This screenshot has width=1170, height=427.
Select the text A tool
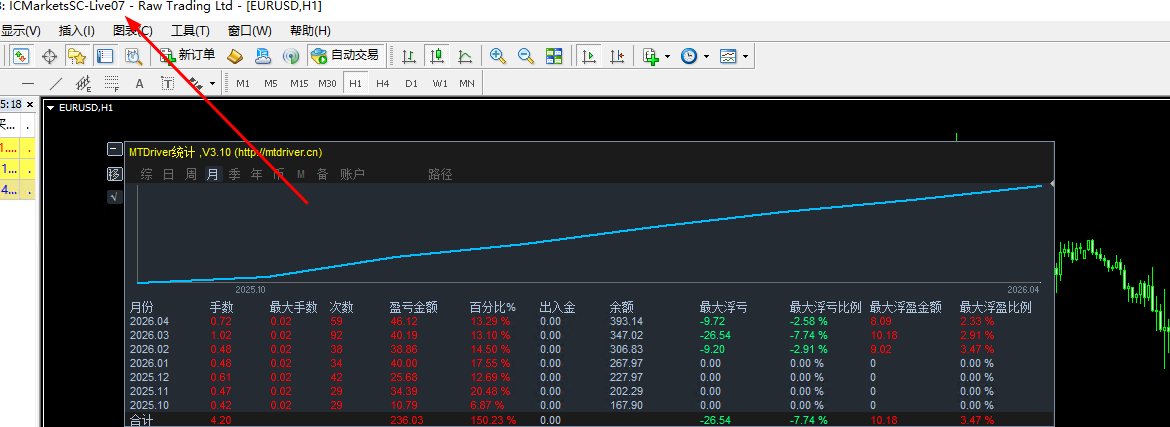pos(140,84)
